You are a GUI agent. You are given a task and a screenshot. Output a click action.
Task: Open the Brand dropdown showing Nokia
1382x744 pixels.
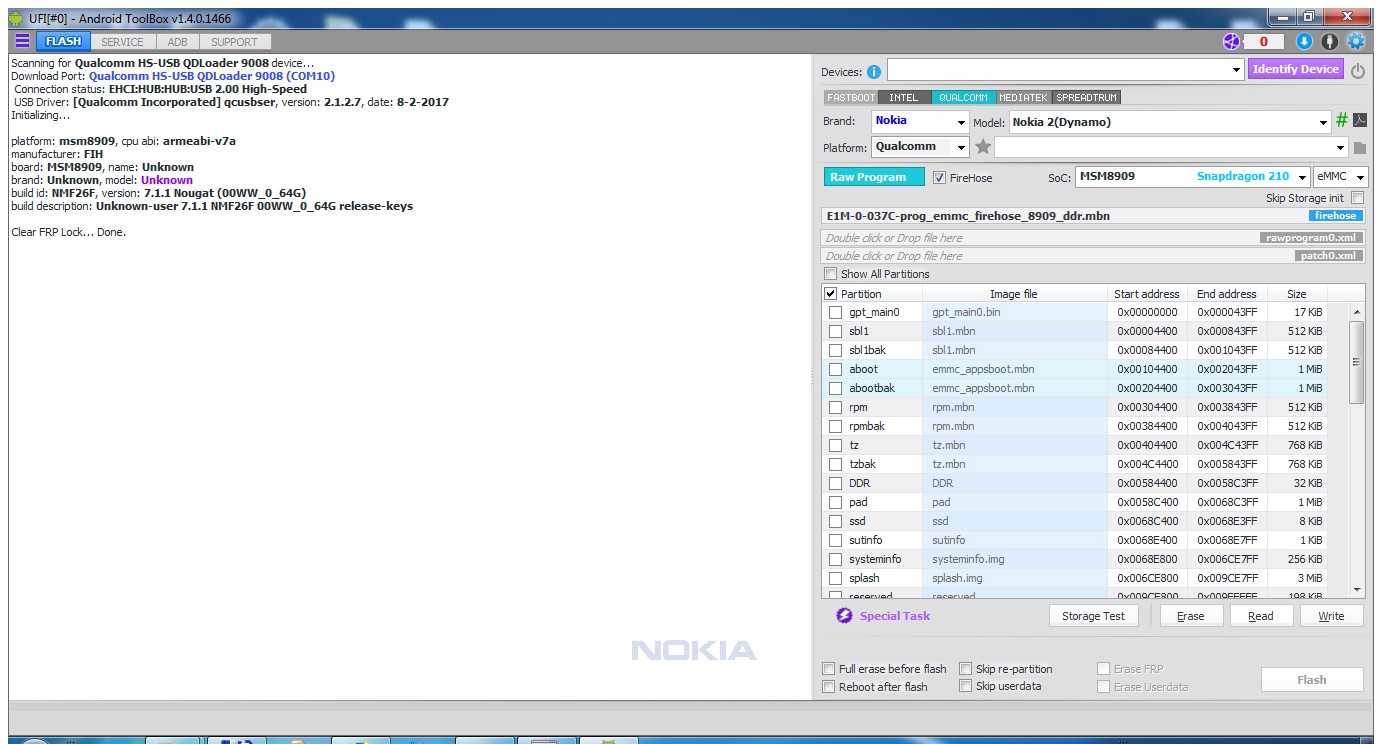[x=961, y=122]
